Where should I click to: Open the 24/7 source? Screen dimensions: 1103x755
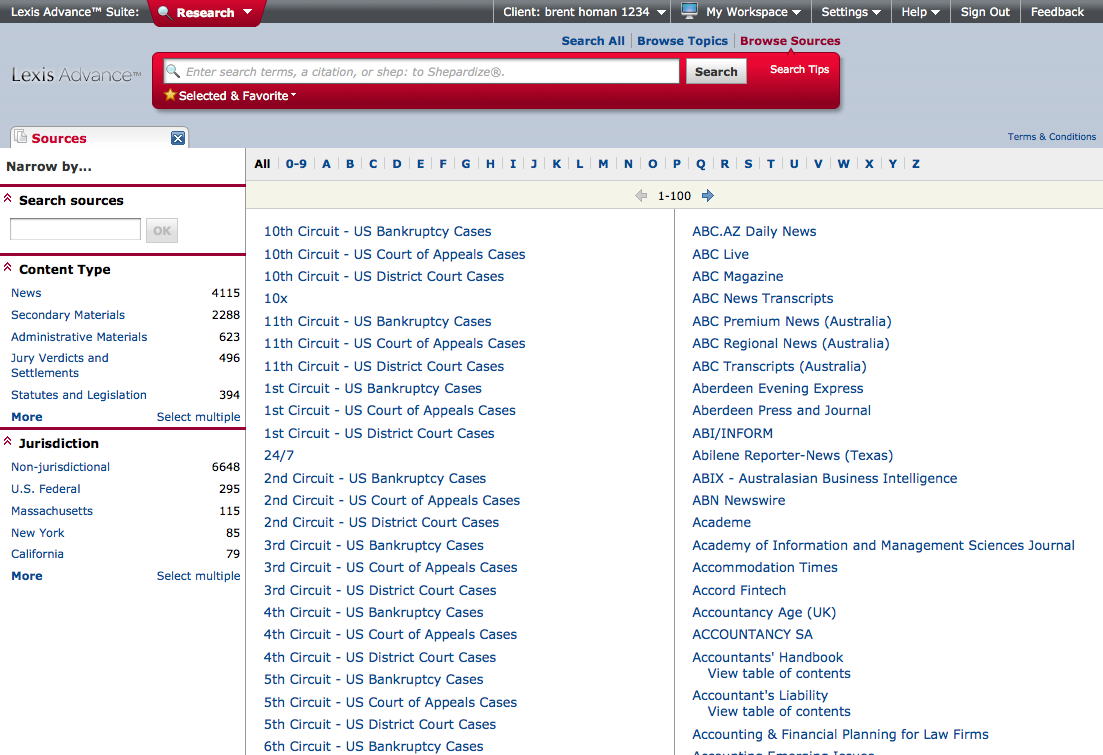tap(279, 455)
